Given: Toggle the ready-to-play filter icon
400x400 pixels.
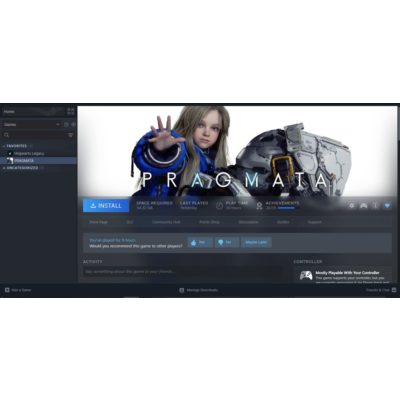Looking at the screenshot, I should [73, 124].
